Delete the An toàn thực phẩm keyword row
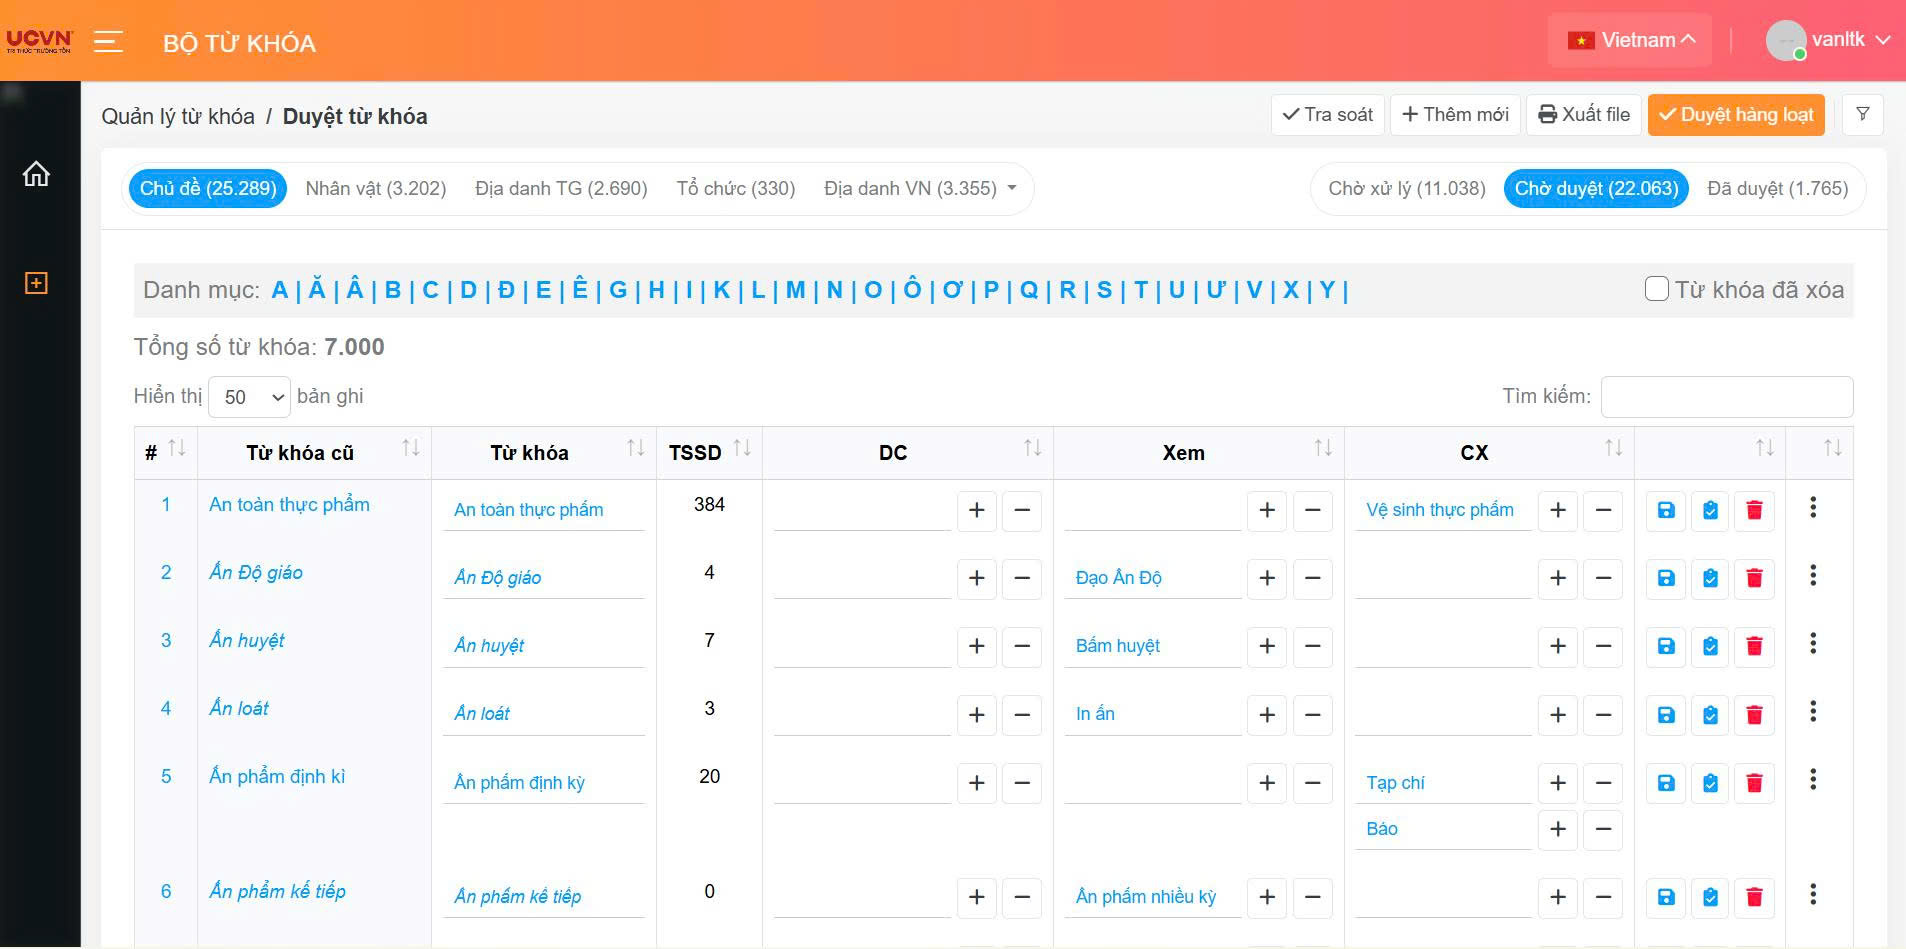Screen dimensions: 1906x949 (1754, 510)
